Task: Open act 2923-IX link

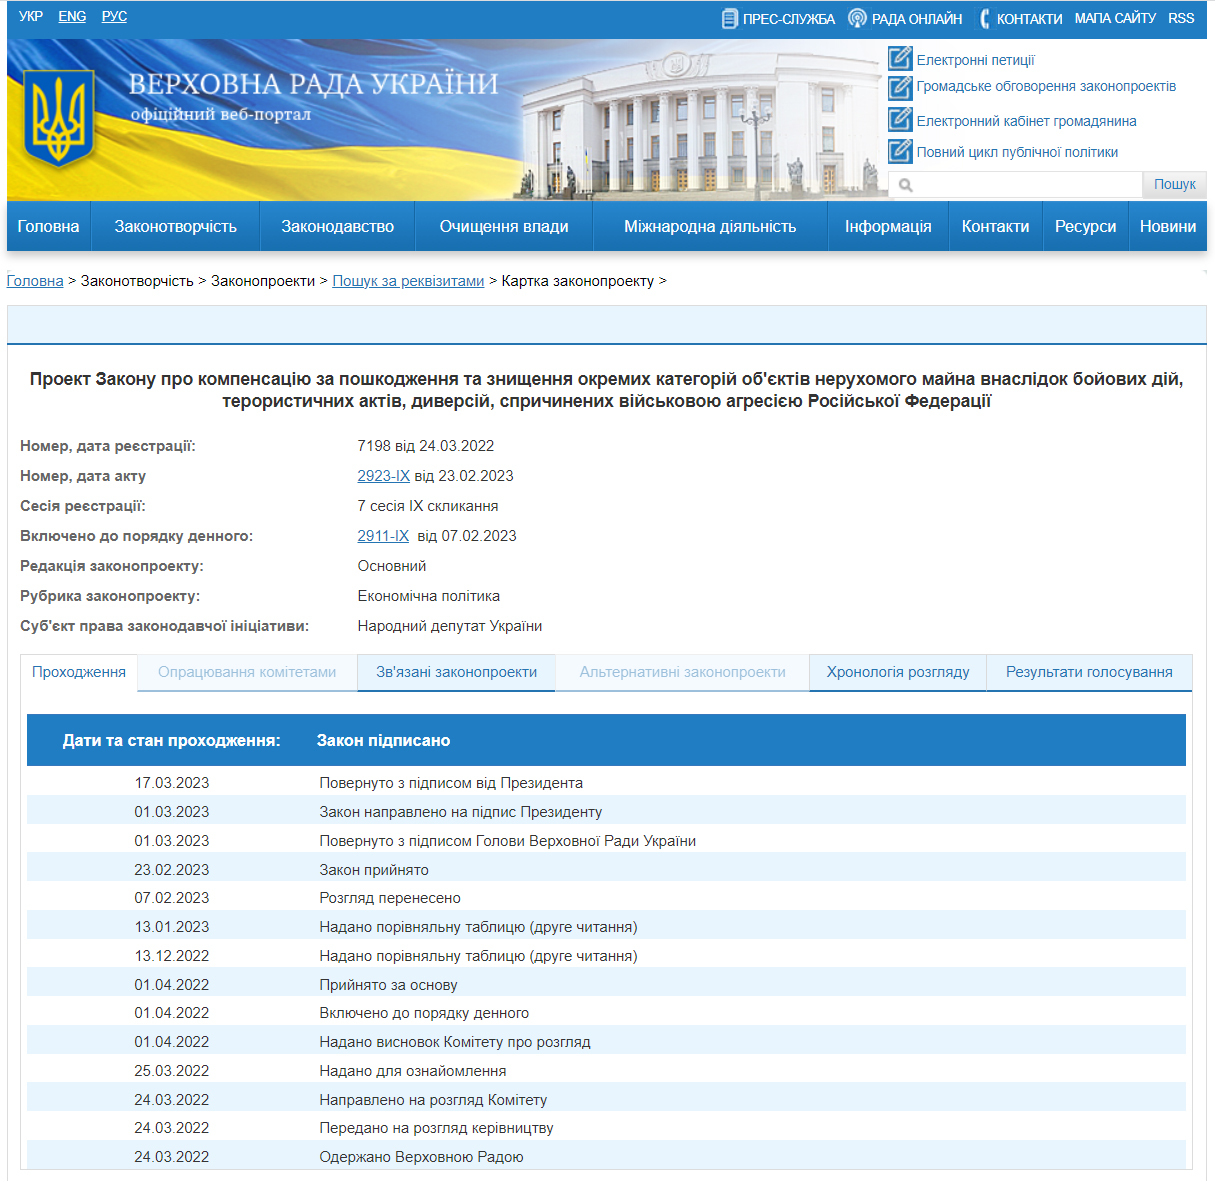Action: tap(383, 476)
